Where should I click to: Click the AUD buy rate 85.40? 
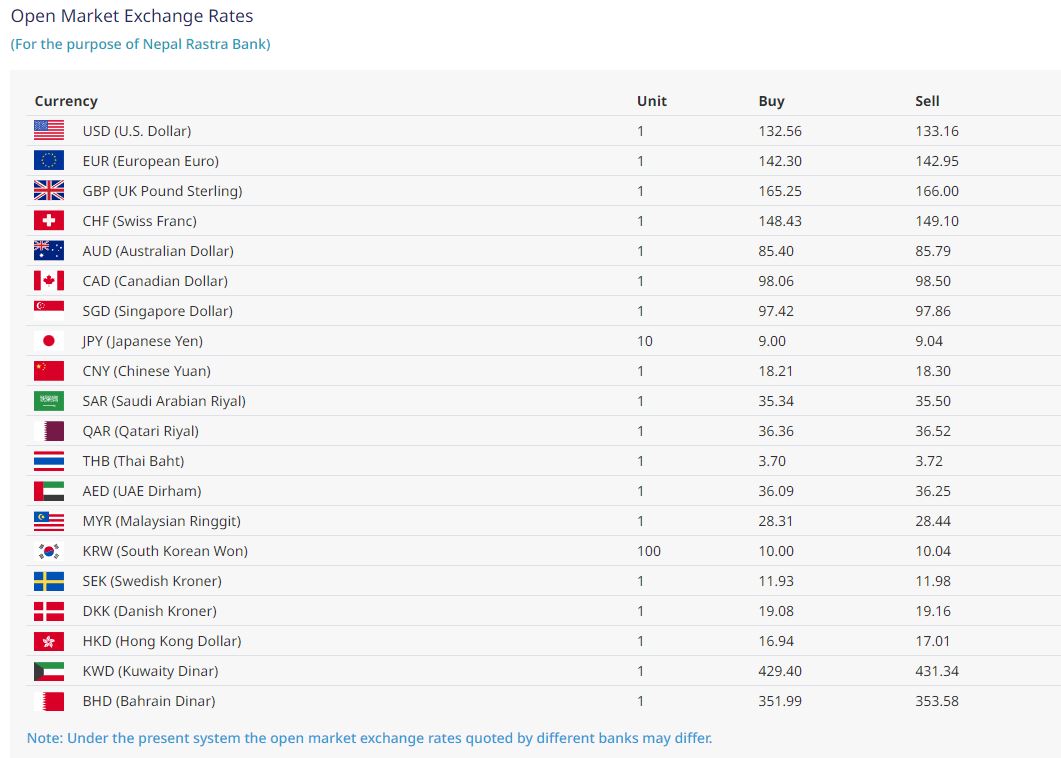tap(775, 251)
